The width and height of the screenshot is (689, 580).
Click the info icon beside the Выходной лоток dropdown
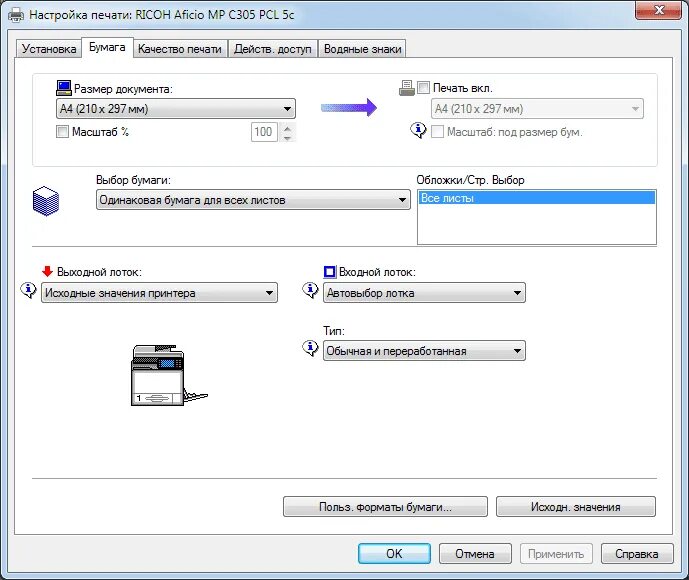29,290
